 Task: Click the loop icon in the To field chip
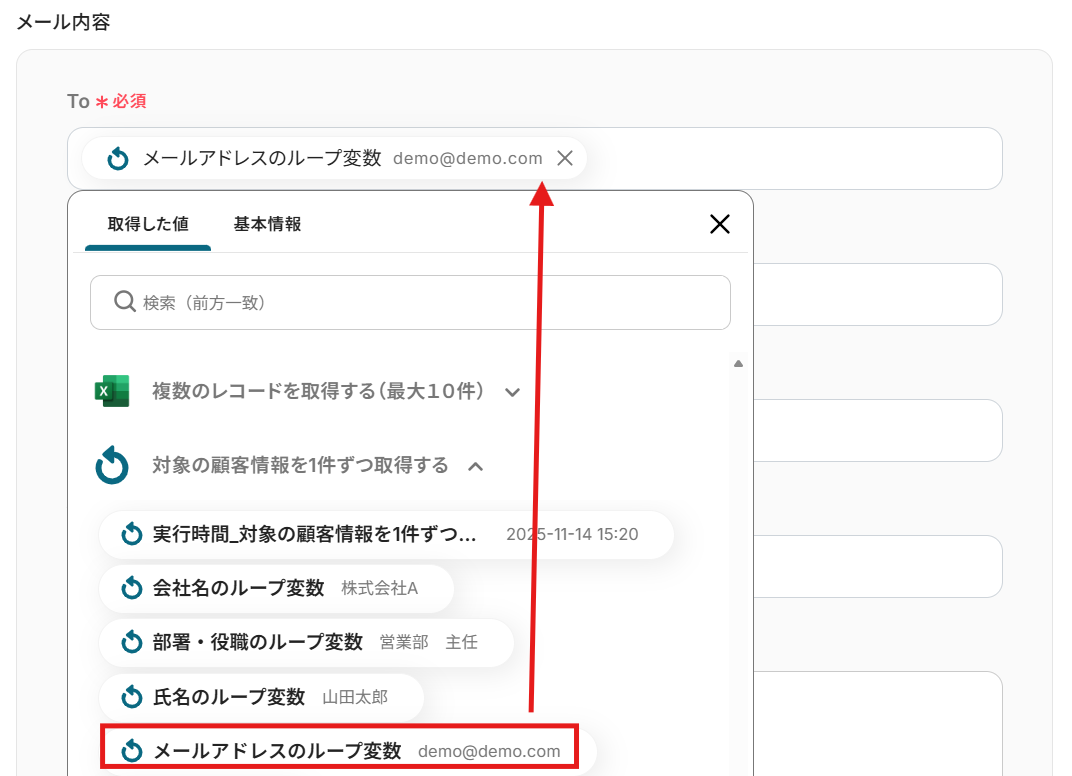[118, 158]
